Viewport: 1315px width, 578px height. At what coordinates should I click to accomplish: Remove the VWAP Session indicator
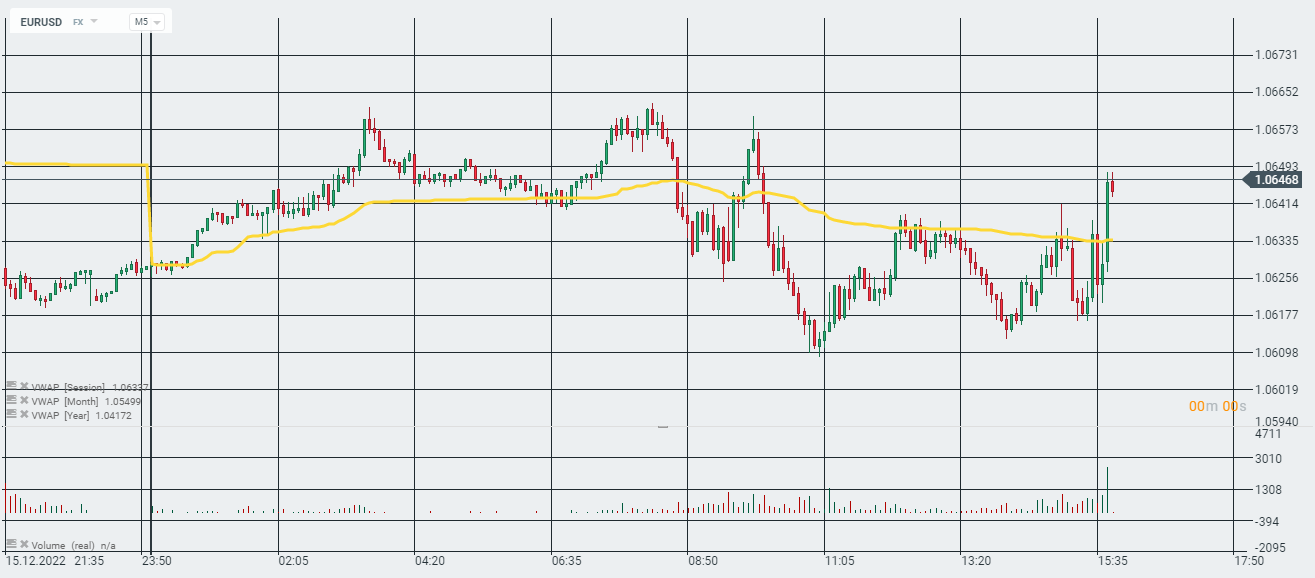[24, 386]
